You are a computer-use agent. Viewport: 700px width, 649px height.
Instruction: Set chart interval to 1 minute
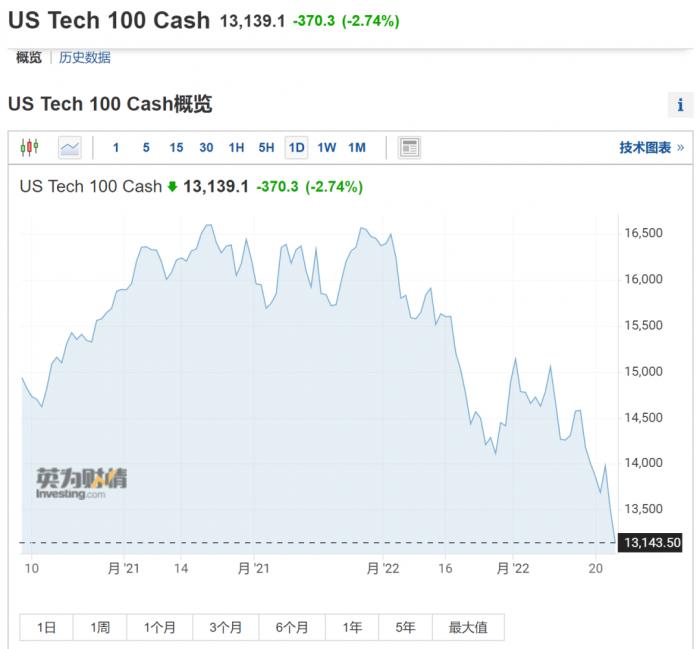[116, 148]
